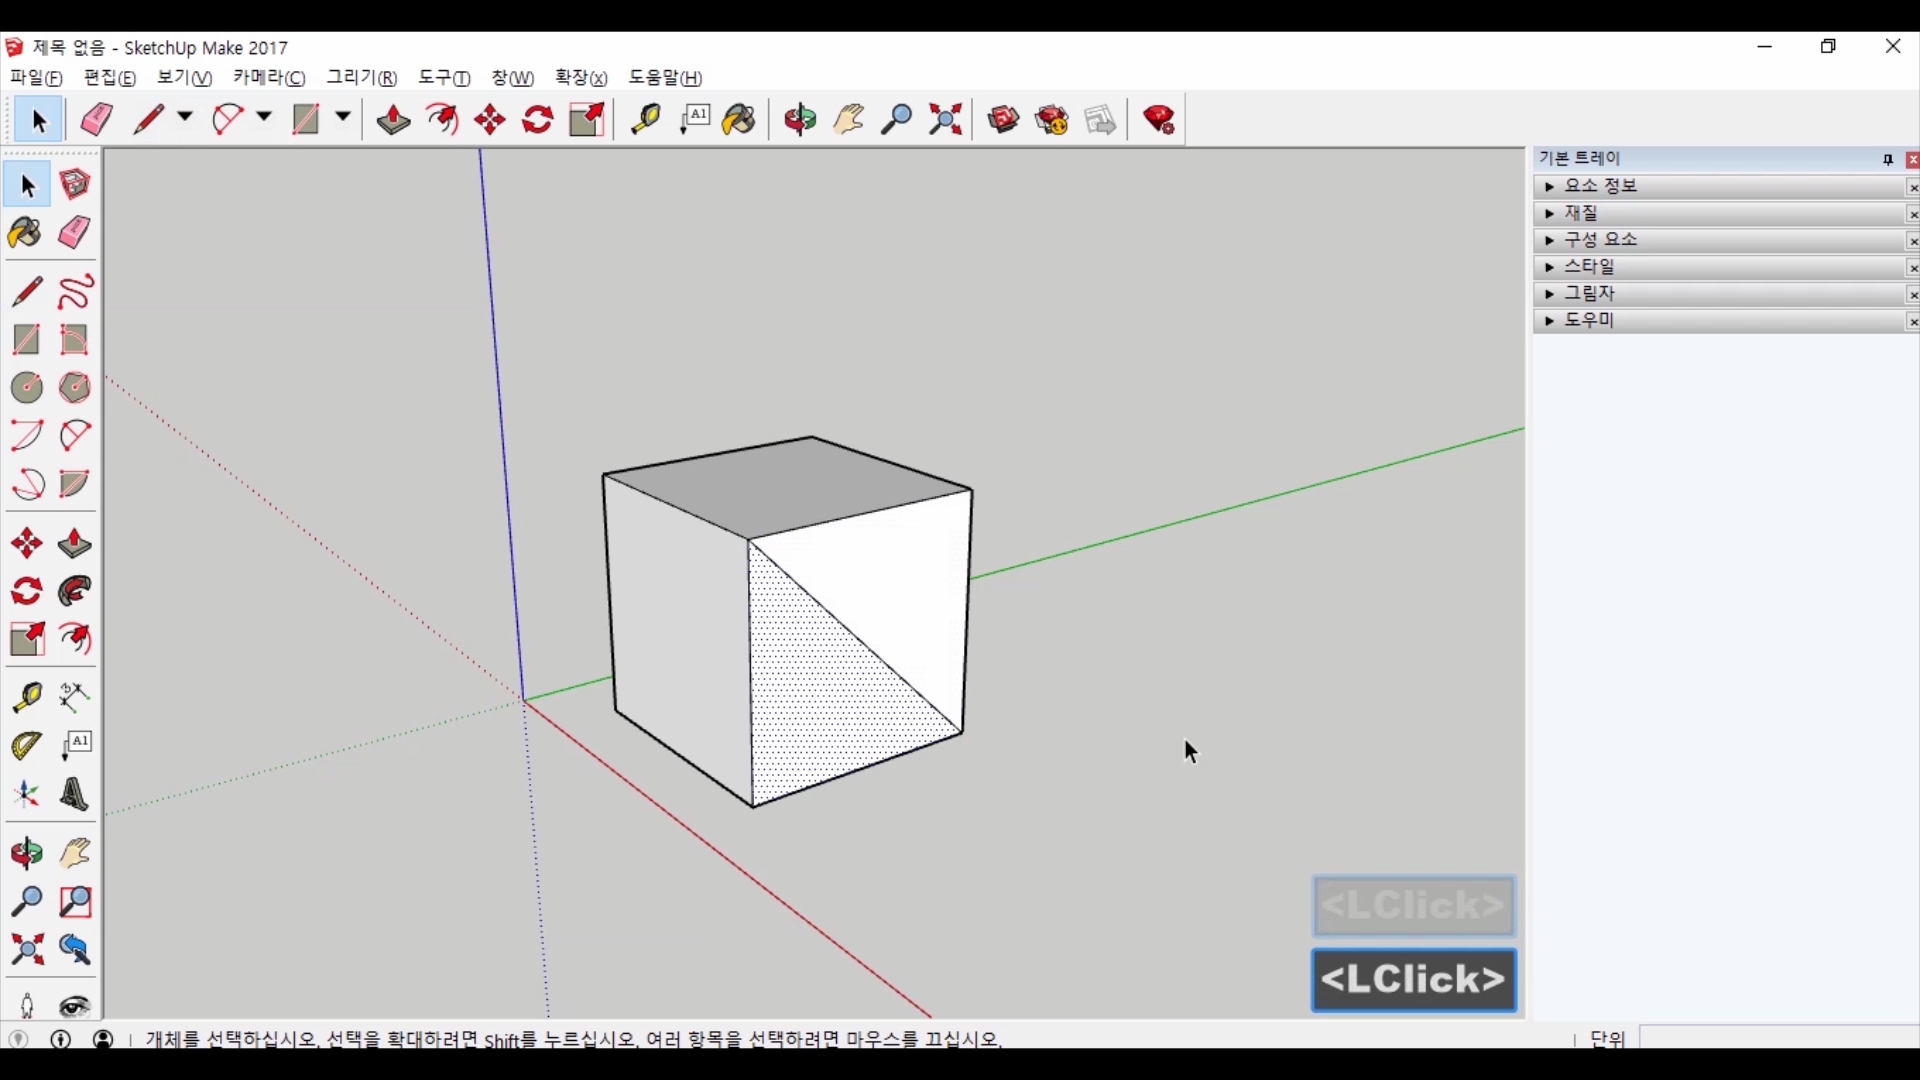Open the 카메라(C) menu
1920x1080 pixels.
pos(269,78)
